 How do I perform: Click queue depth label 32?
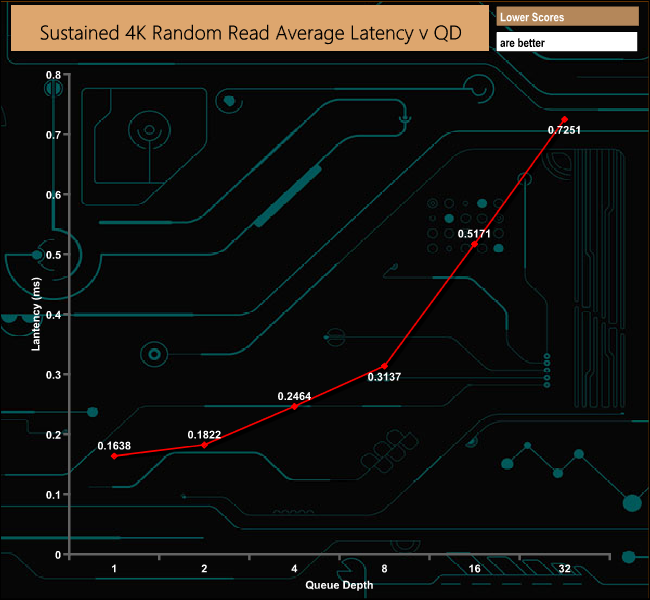coord(565,568)
